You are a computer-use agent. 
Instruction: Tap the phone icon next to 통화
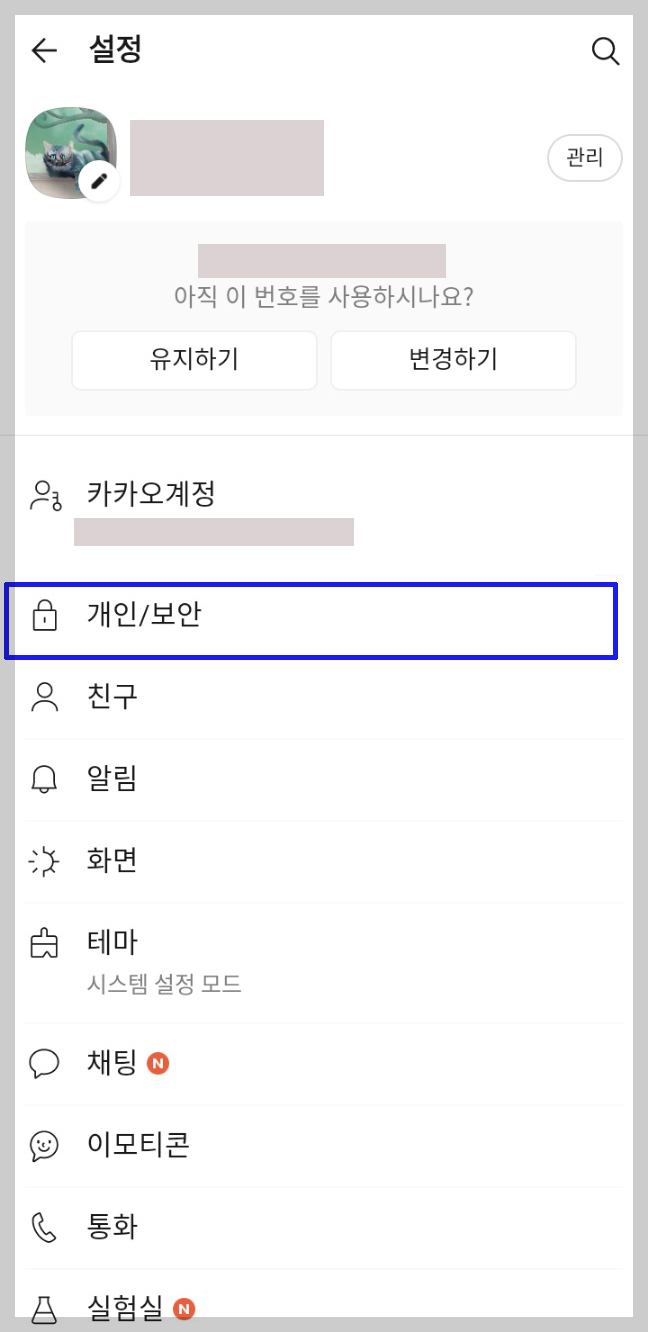coord(44,1228)
